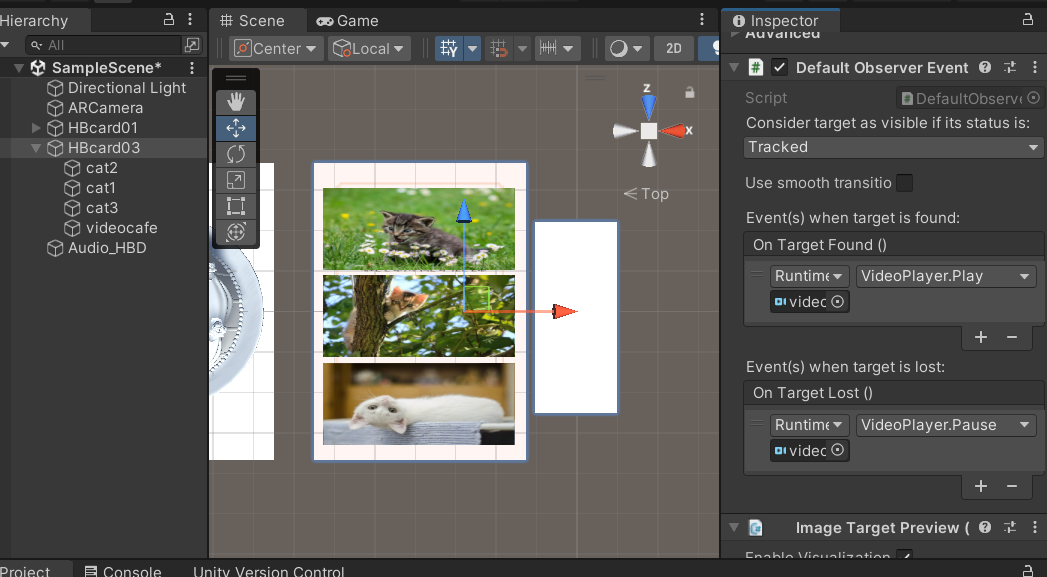Open VideoPlayer.Play function dropdown

coord(946,276)
